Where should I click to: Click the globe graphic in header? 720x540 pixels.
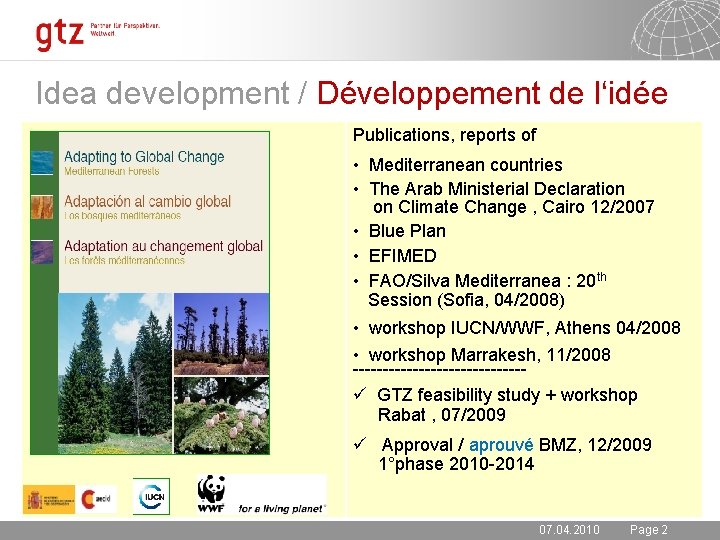(675, 28)
